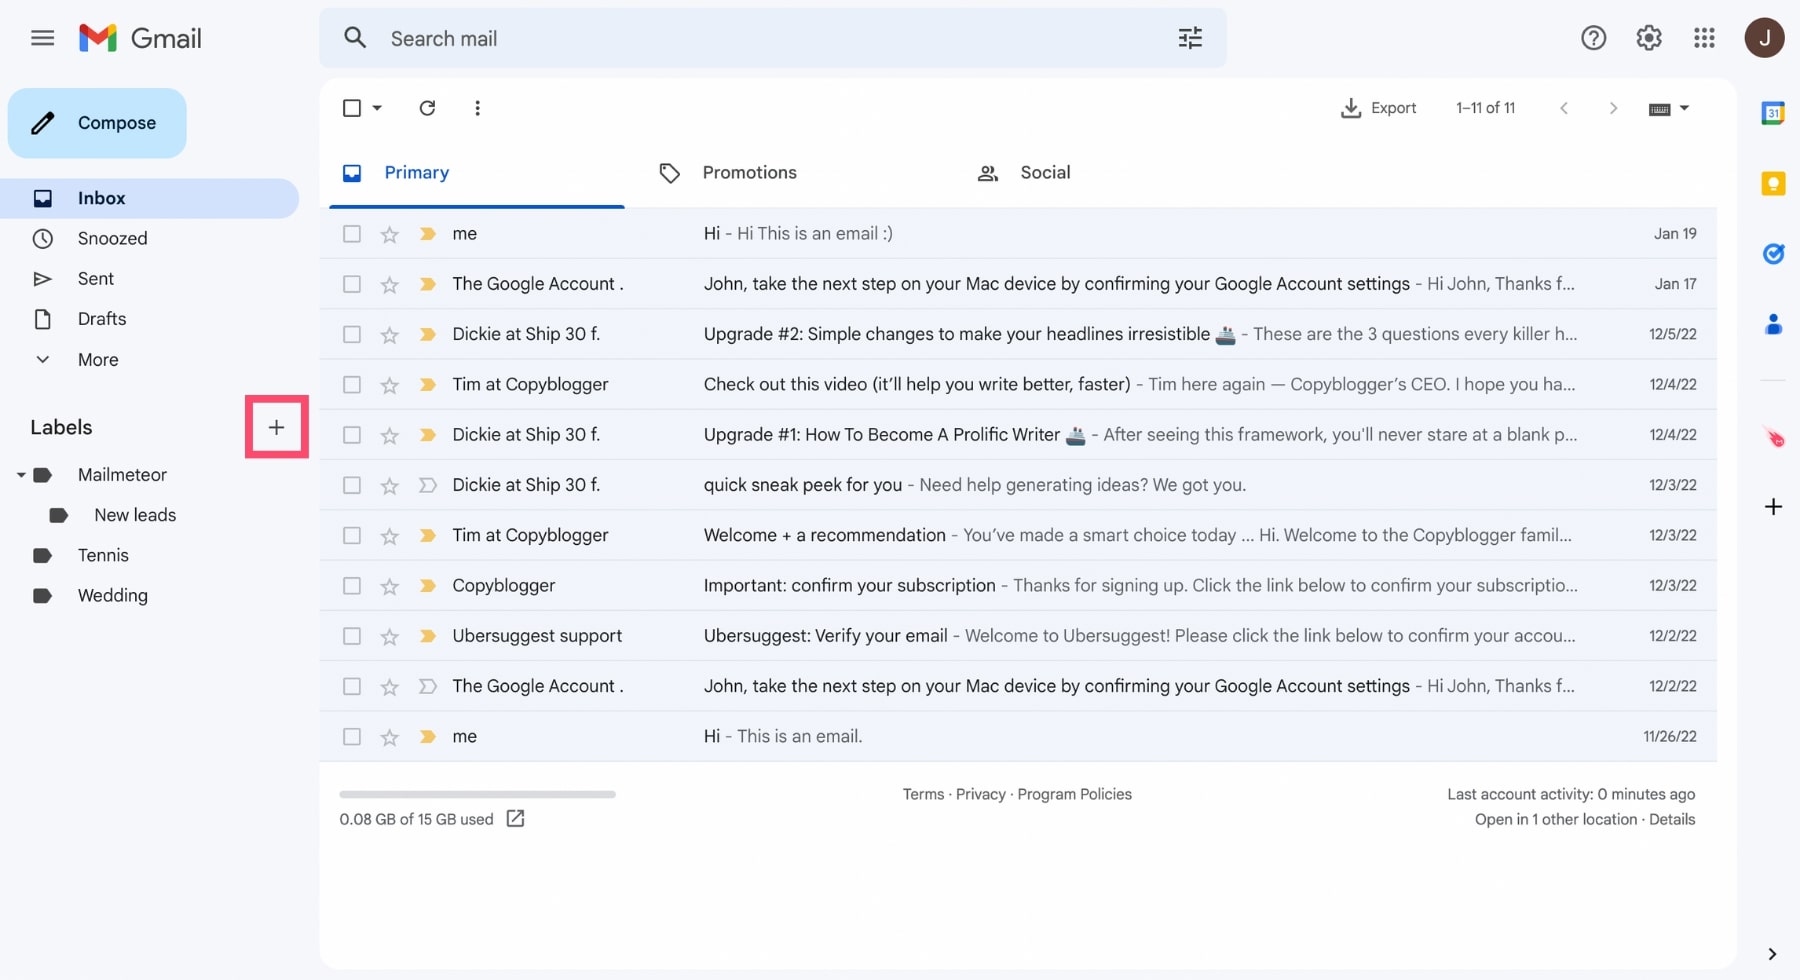Select the Jan 19 'me' email checkbox
This screenshot has width=1800, height=980.
[352, 234]
